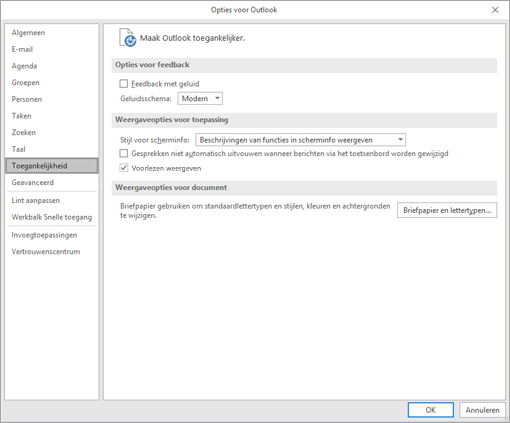Screen dimensions: 510x423
Task: Click the Briefpapier en lettertypen button
Action: 447,210
